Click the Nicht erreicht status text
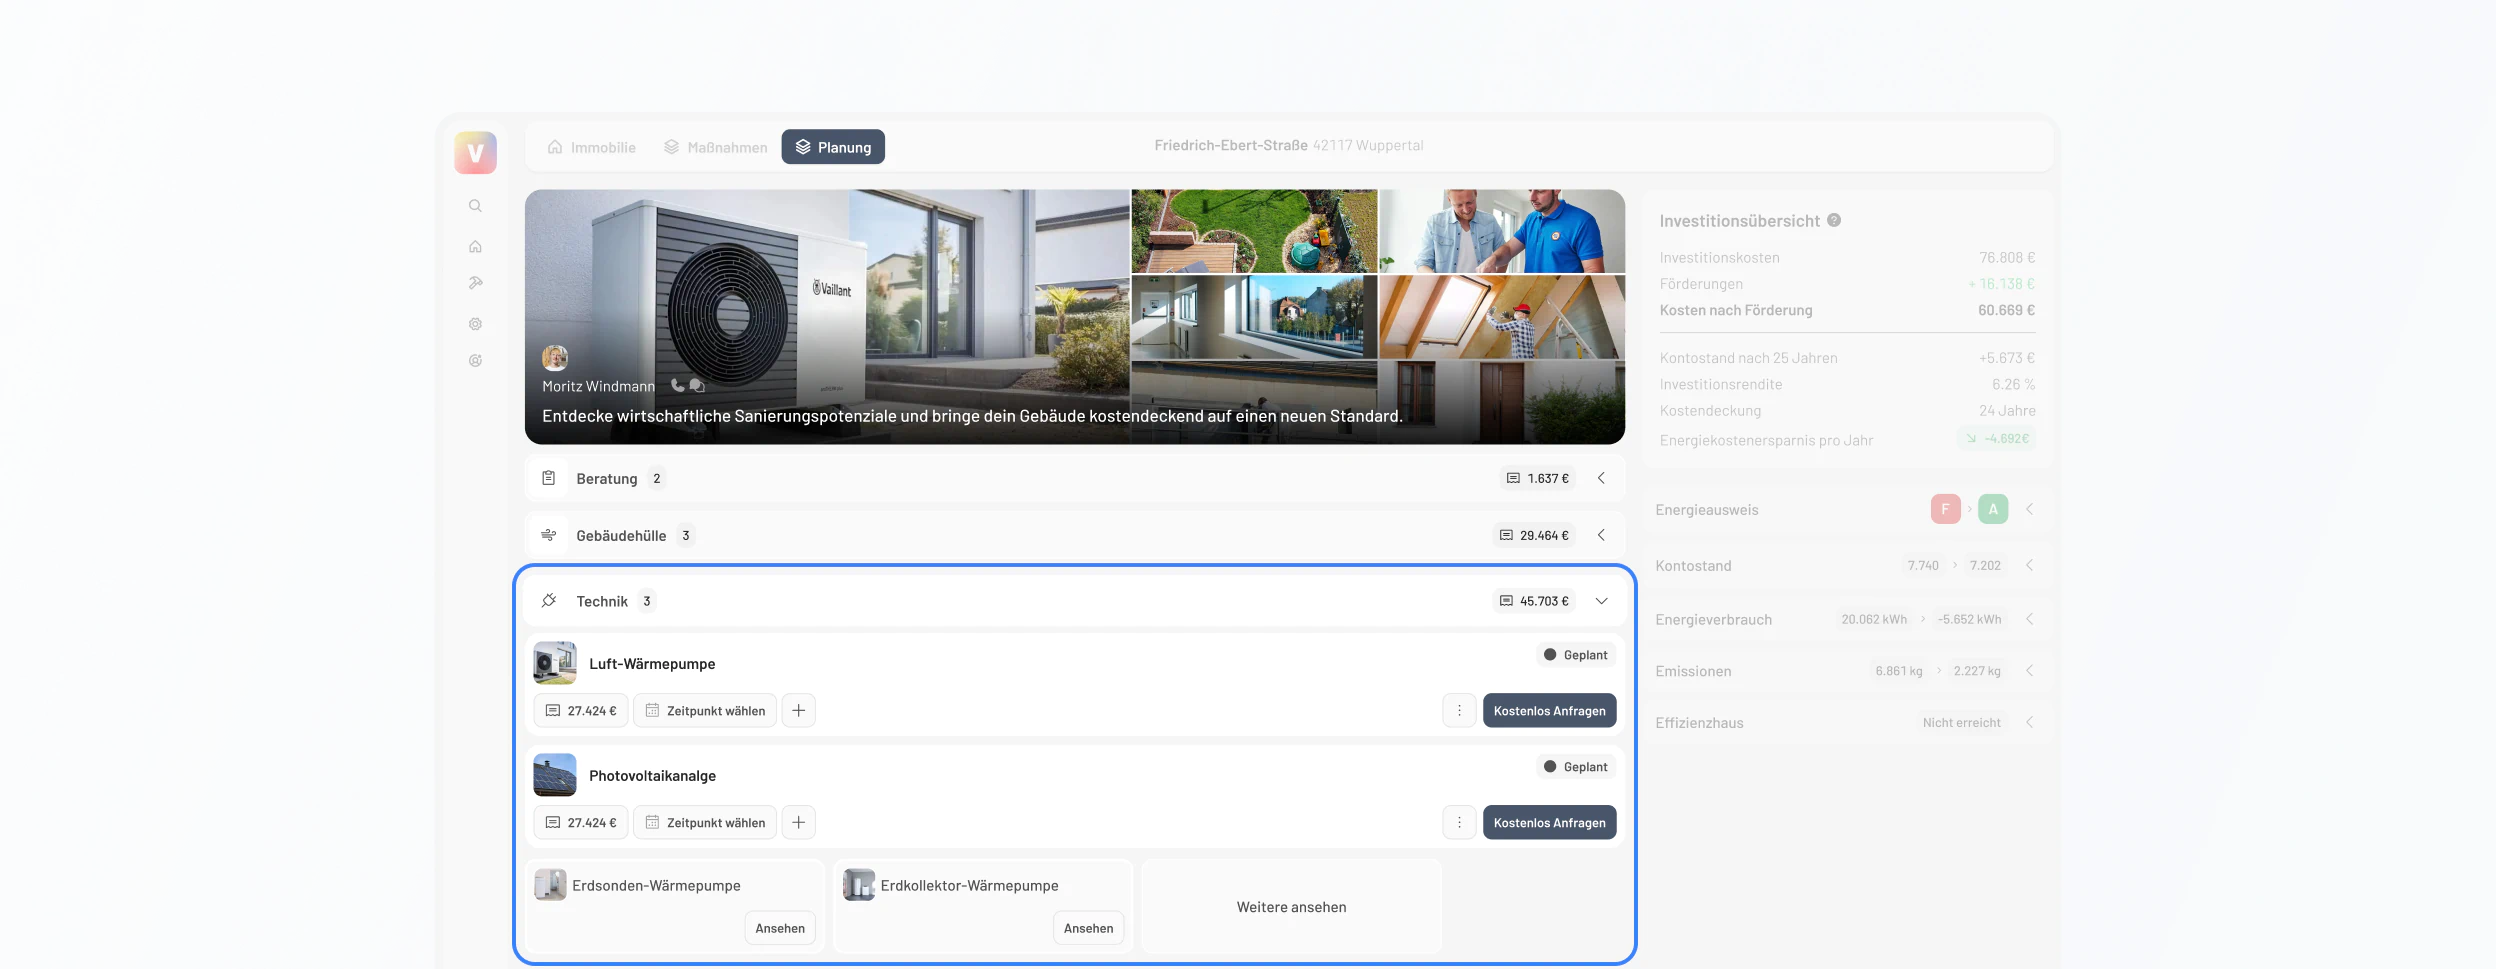The image size is (2496, 969). click(x=1961, y=722)
